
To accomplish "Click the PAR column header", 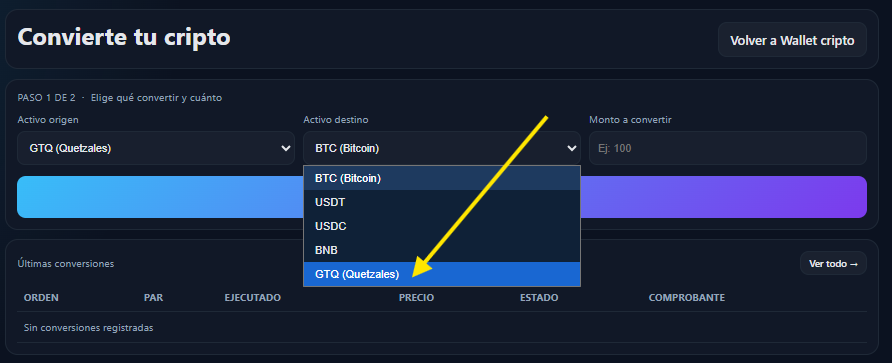I will 153,298.
